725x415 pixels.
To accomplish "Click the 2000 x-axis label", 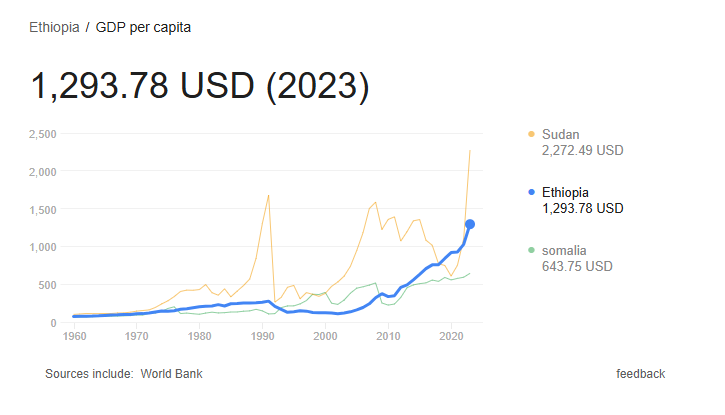I will pos(326,337).
